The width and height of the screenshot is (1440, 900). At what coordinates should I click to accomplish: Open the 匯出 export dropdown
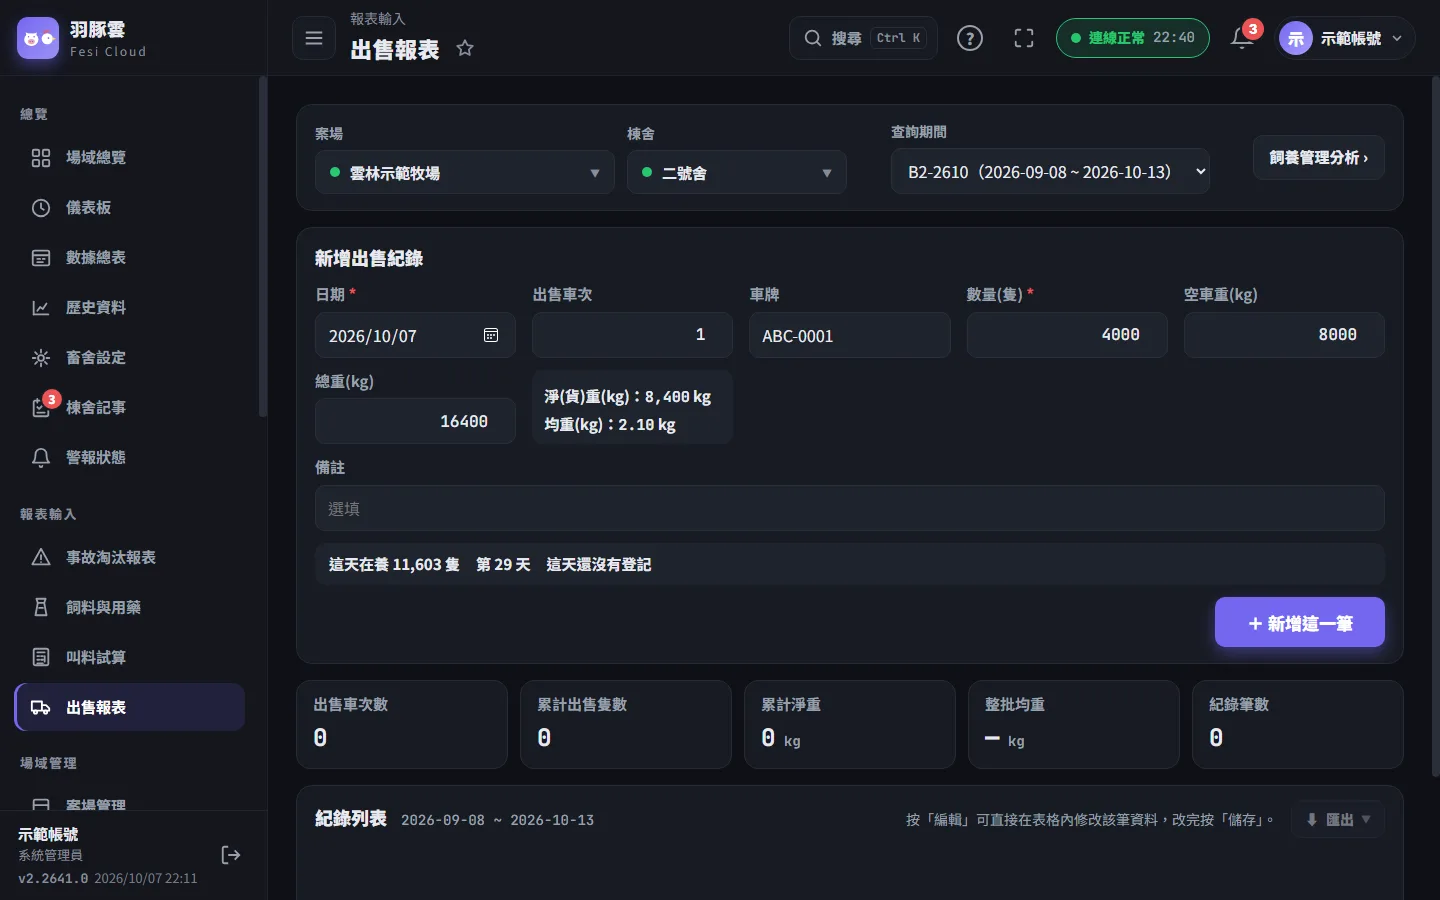(1338, 819)
